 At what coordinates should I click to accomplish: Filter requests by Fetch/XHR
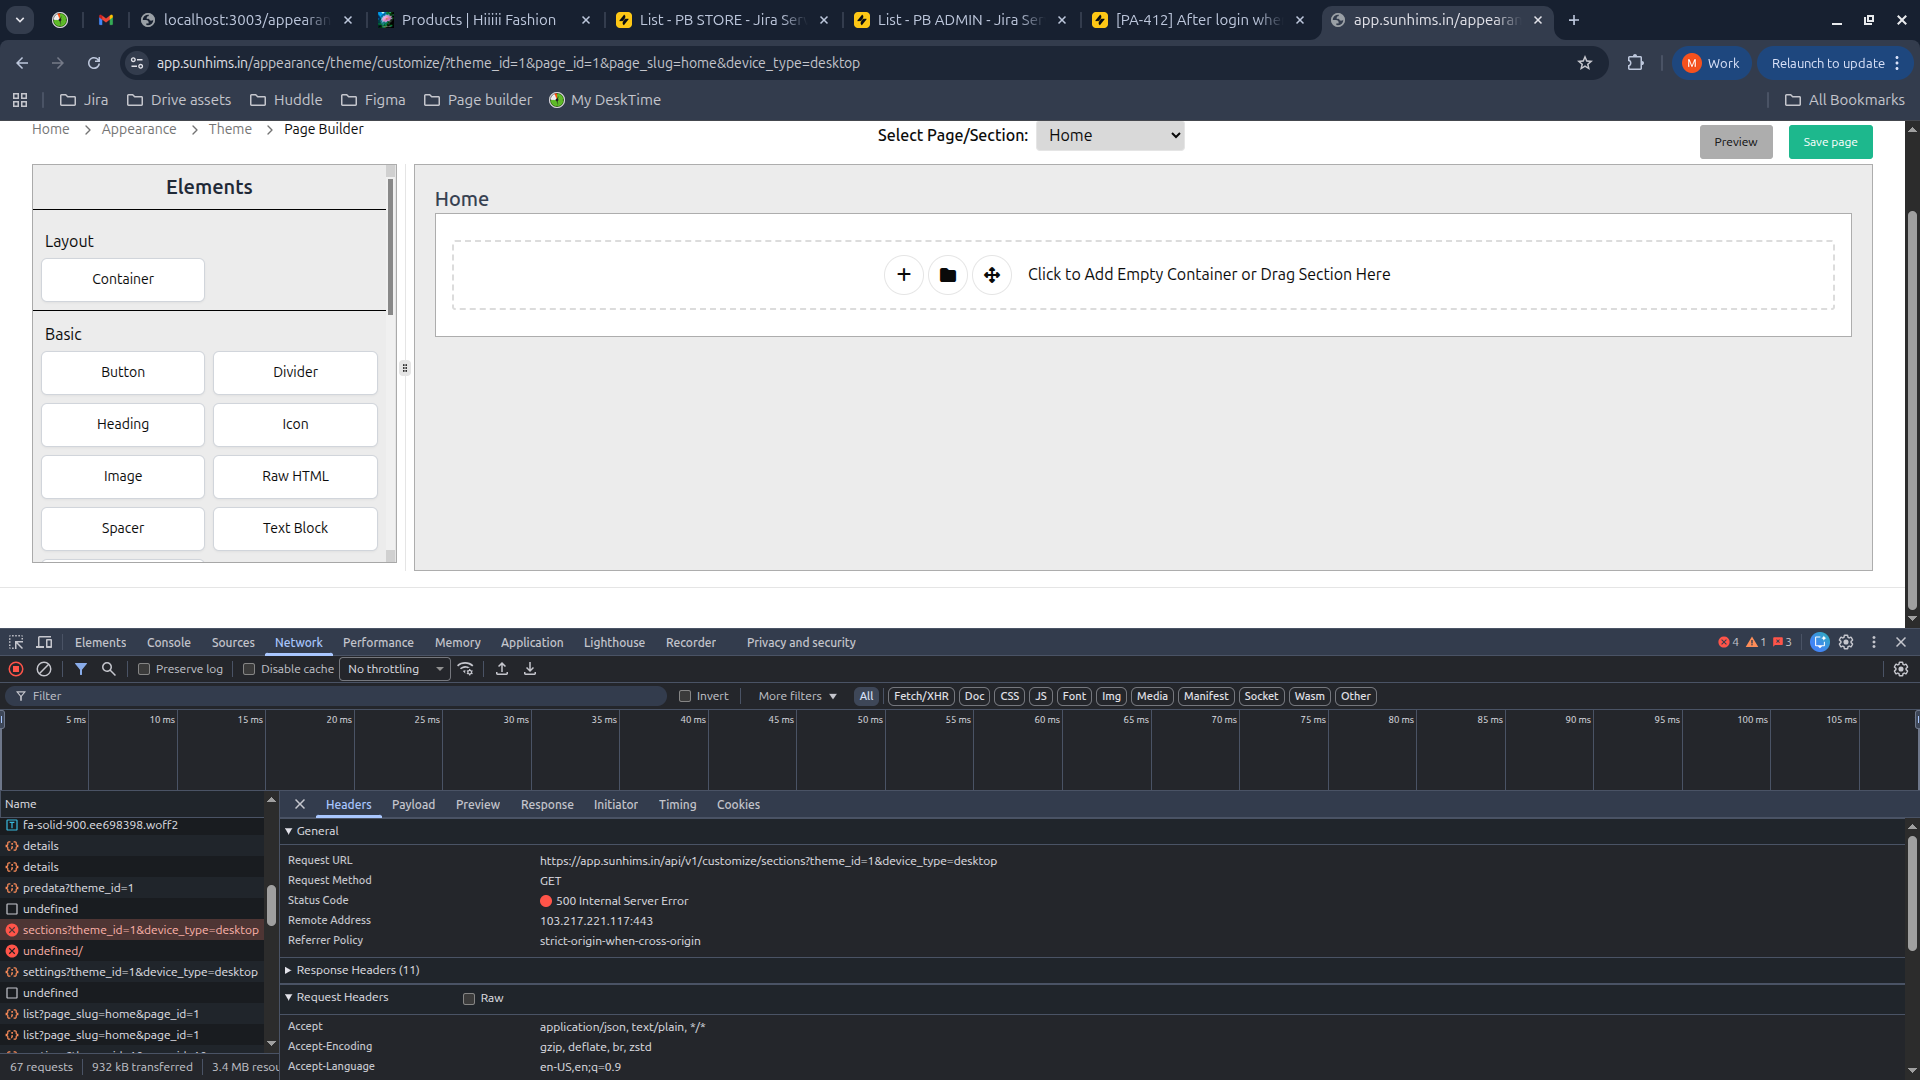pyautogui.click(x=921, y=696)
